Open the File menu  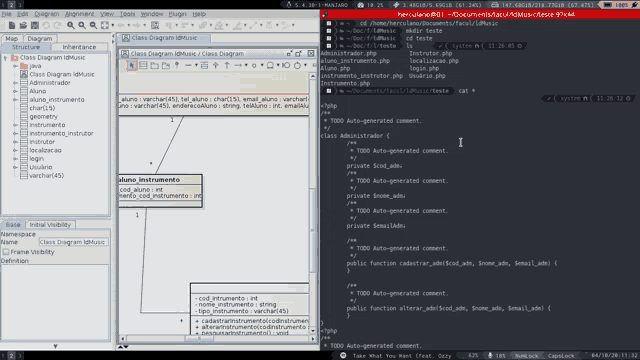coord(6,14)
